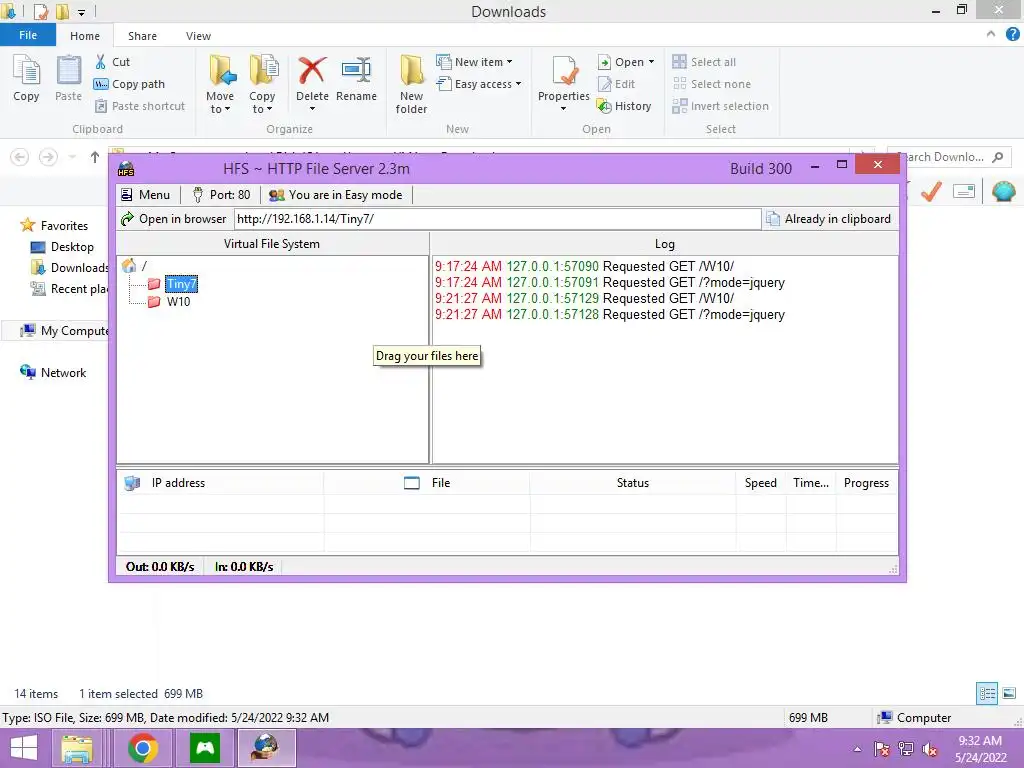Open the Easy access dropdown

coord(479,84)
